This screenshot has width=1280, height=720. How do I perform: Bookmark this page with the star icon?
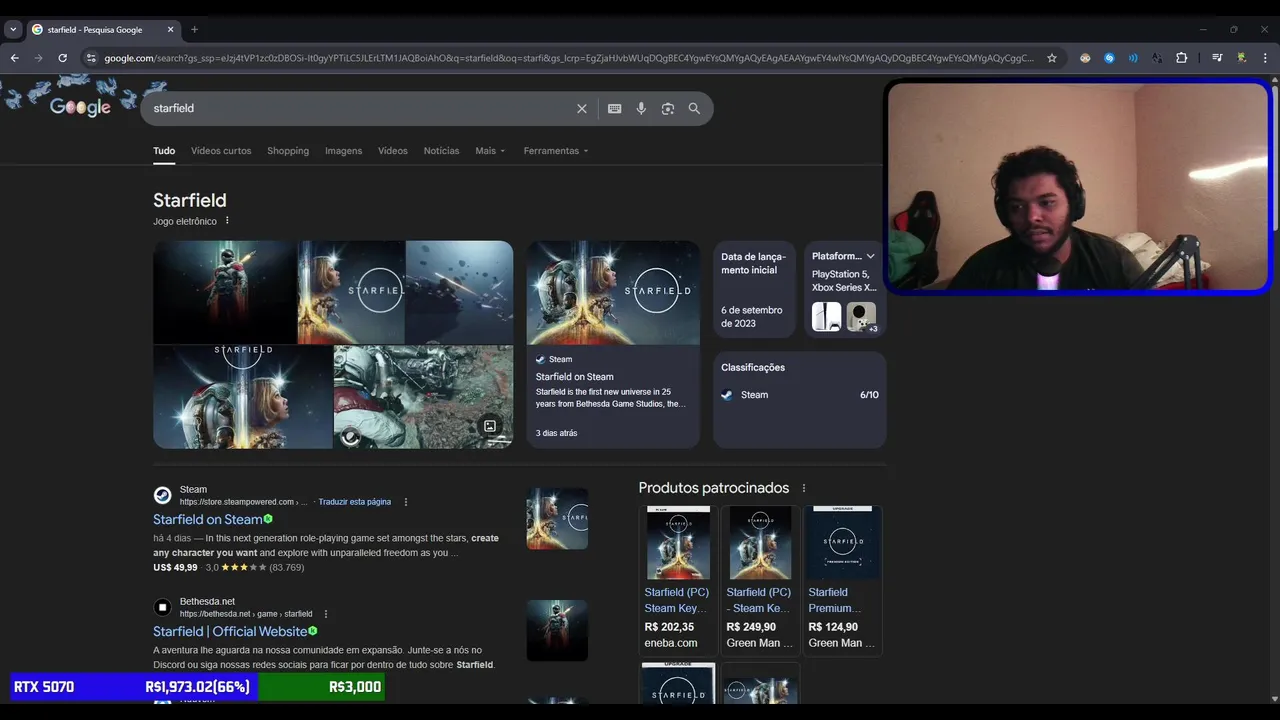click(1052, 58)
